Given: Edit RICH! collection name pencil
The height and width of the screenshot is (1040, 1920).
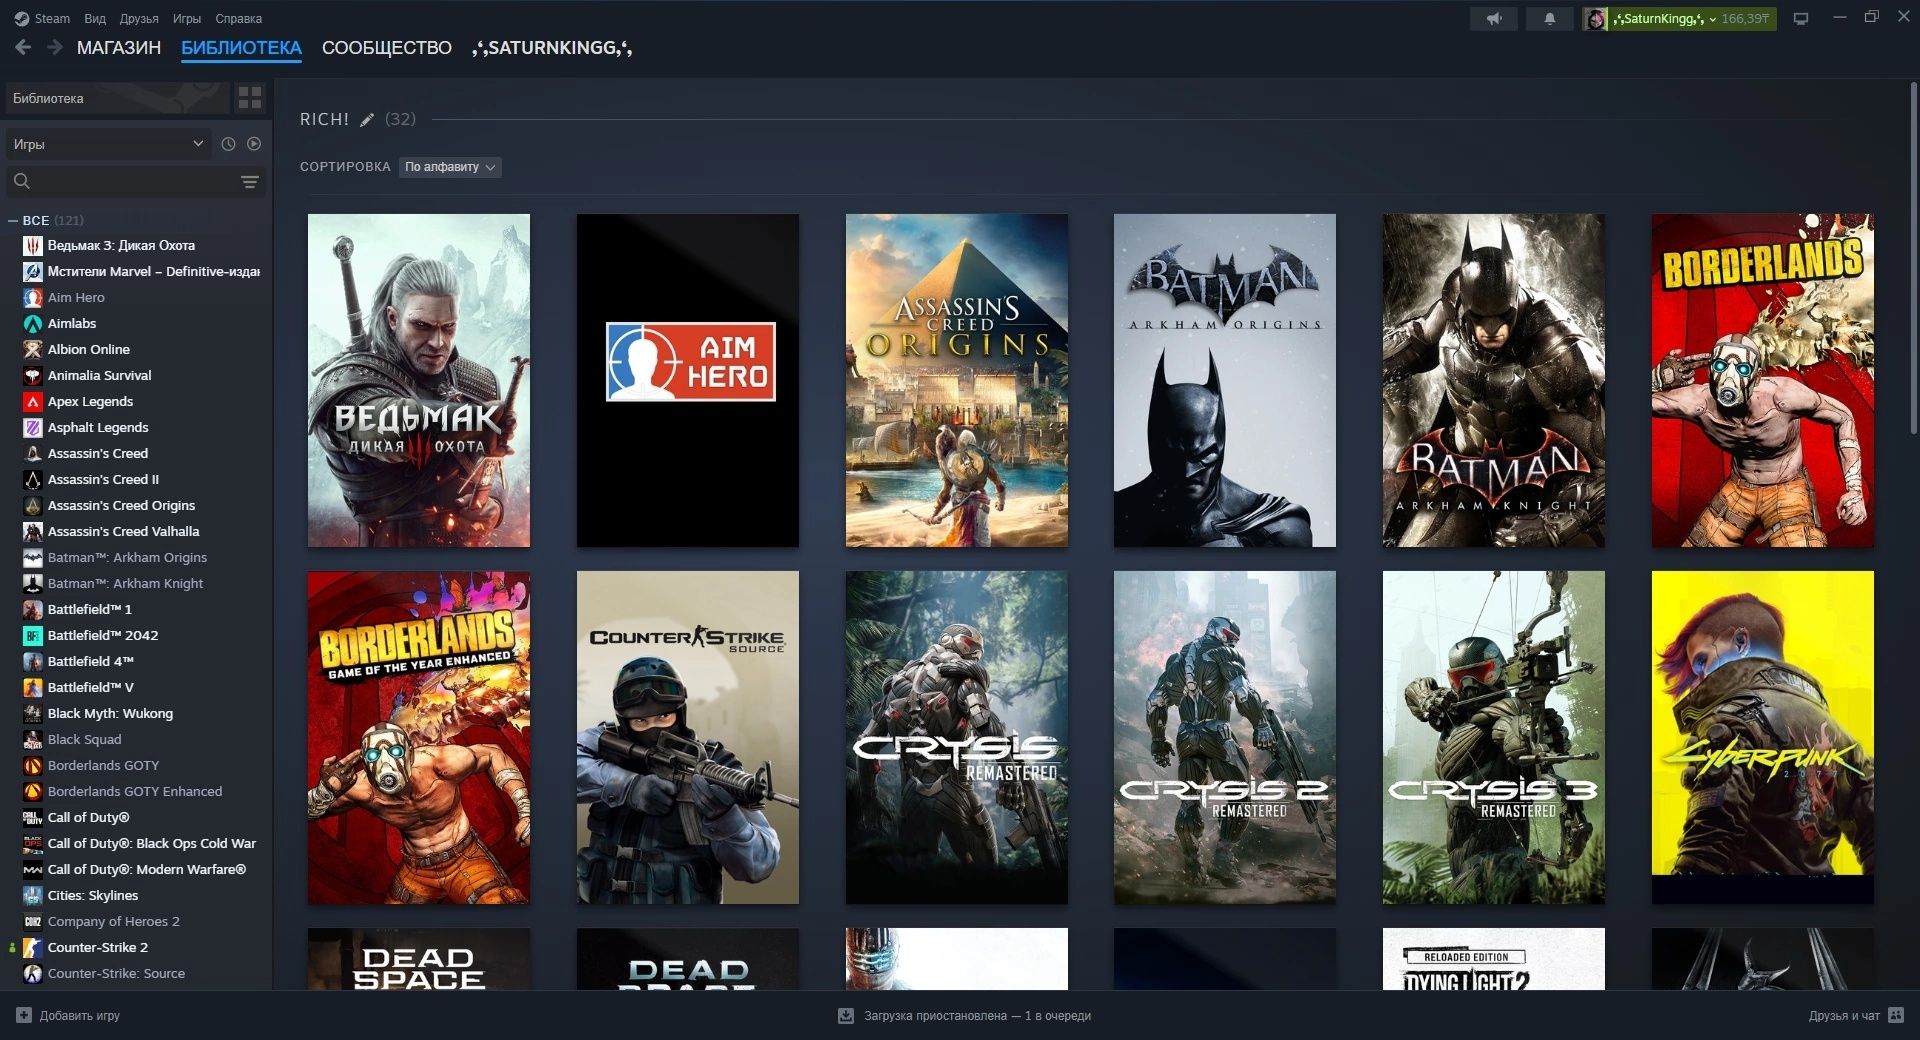Looking at the screenshot, I should coord(367,120).
